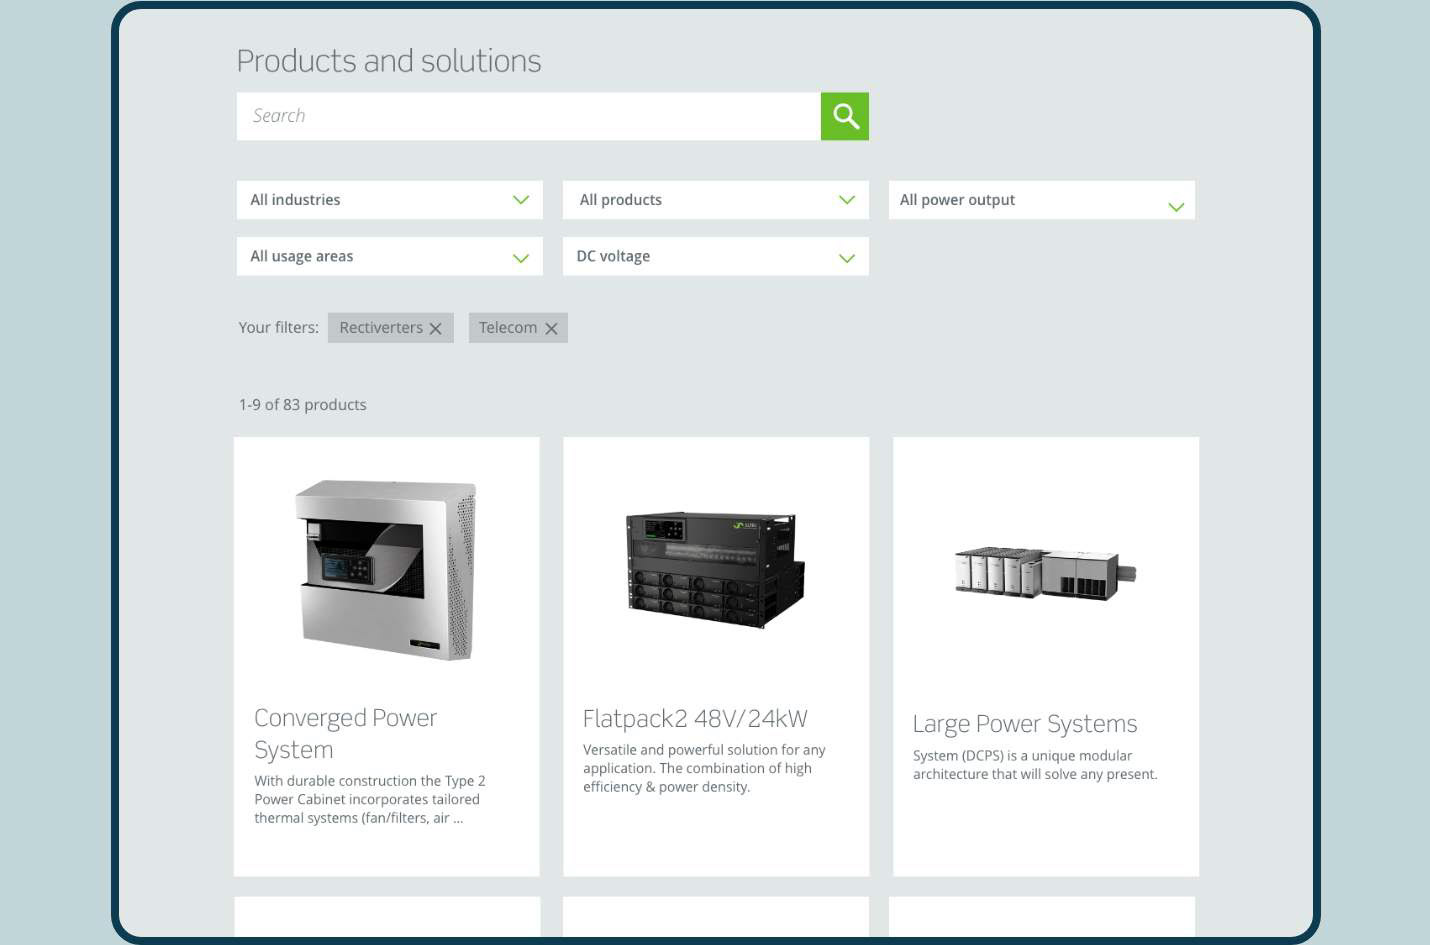The height and width of the screenshot is (945, 1430).
Task: Remove the Rectiverters filter tag
Action: [x=435, y=328]
